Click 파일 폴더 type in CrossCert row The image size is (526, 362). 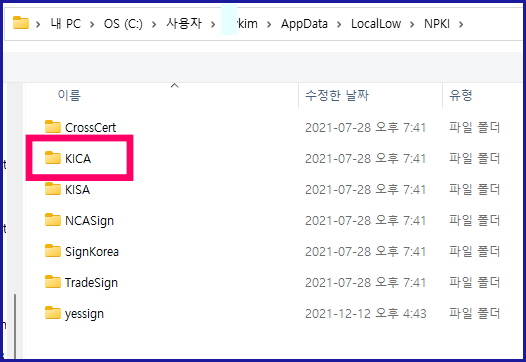coord(474,127)
